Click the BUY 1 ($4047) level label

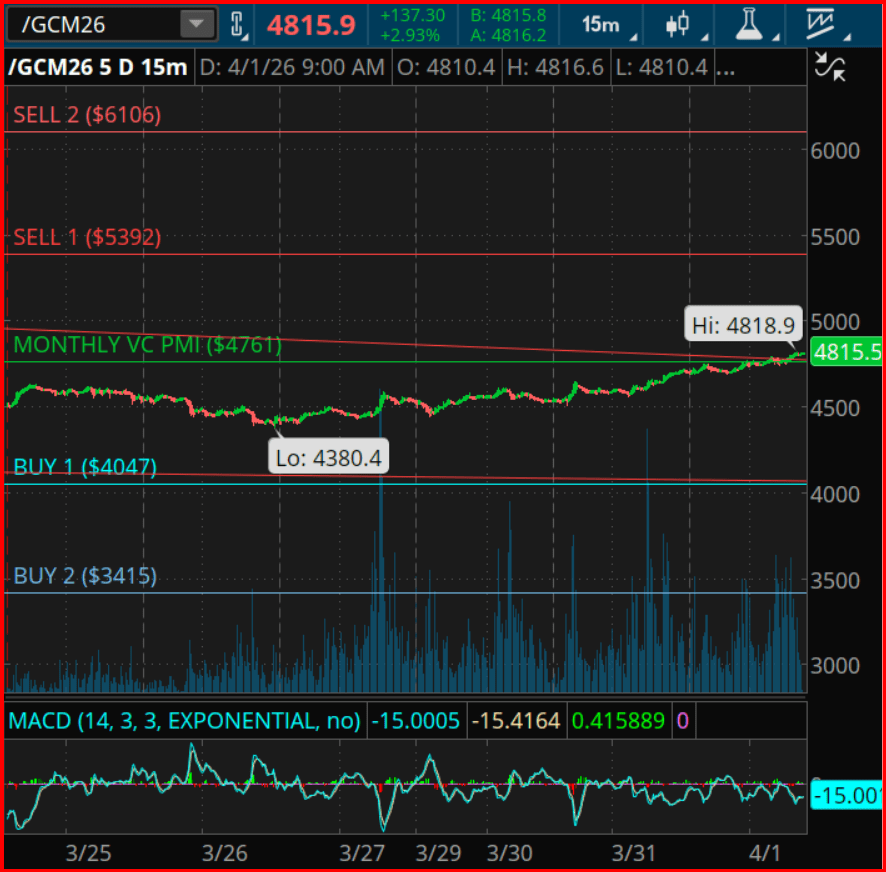(x=85, y=467)
